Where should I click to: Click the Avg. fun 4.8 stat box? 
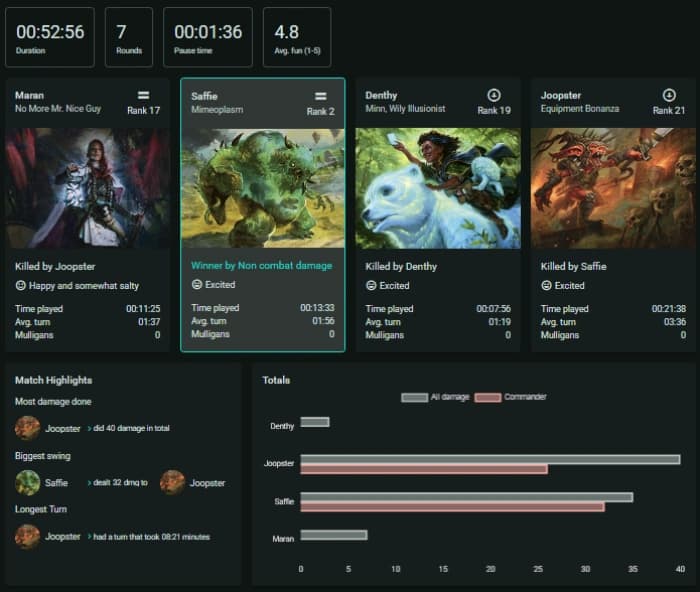[x=297, y=37]
